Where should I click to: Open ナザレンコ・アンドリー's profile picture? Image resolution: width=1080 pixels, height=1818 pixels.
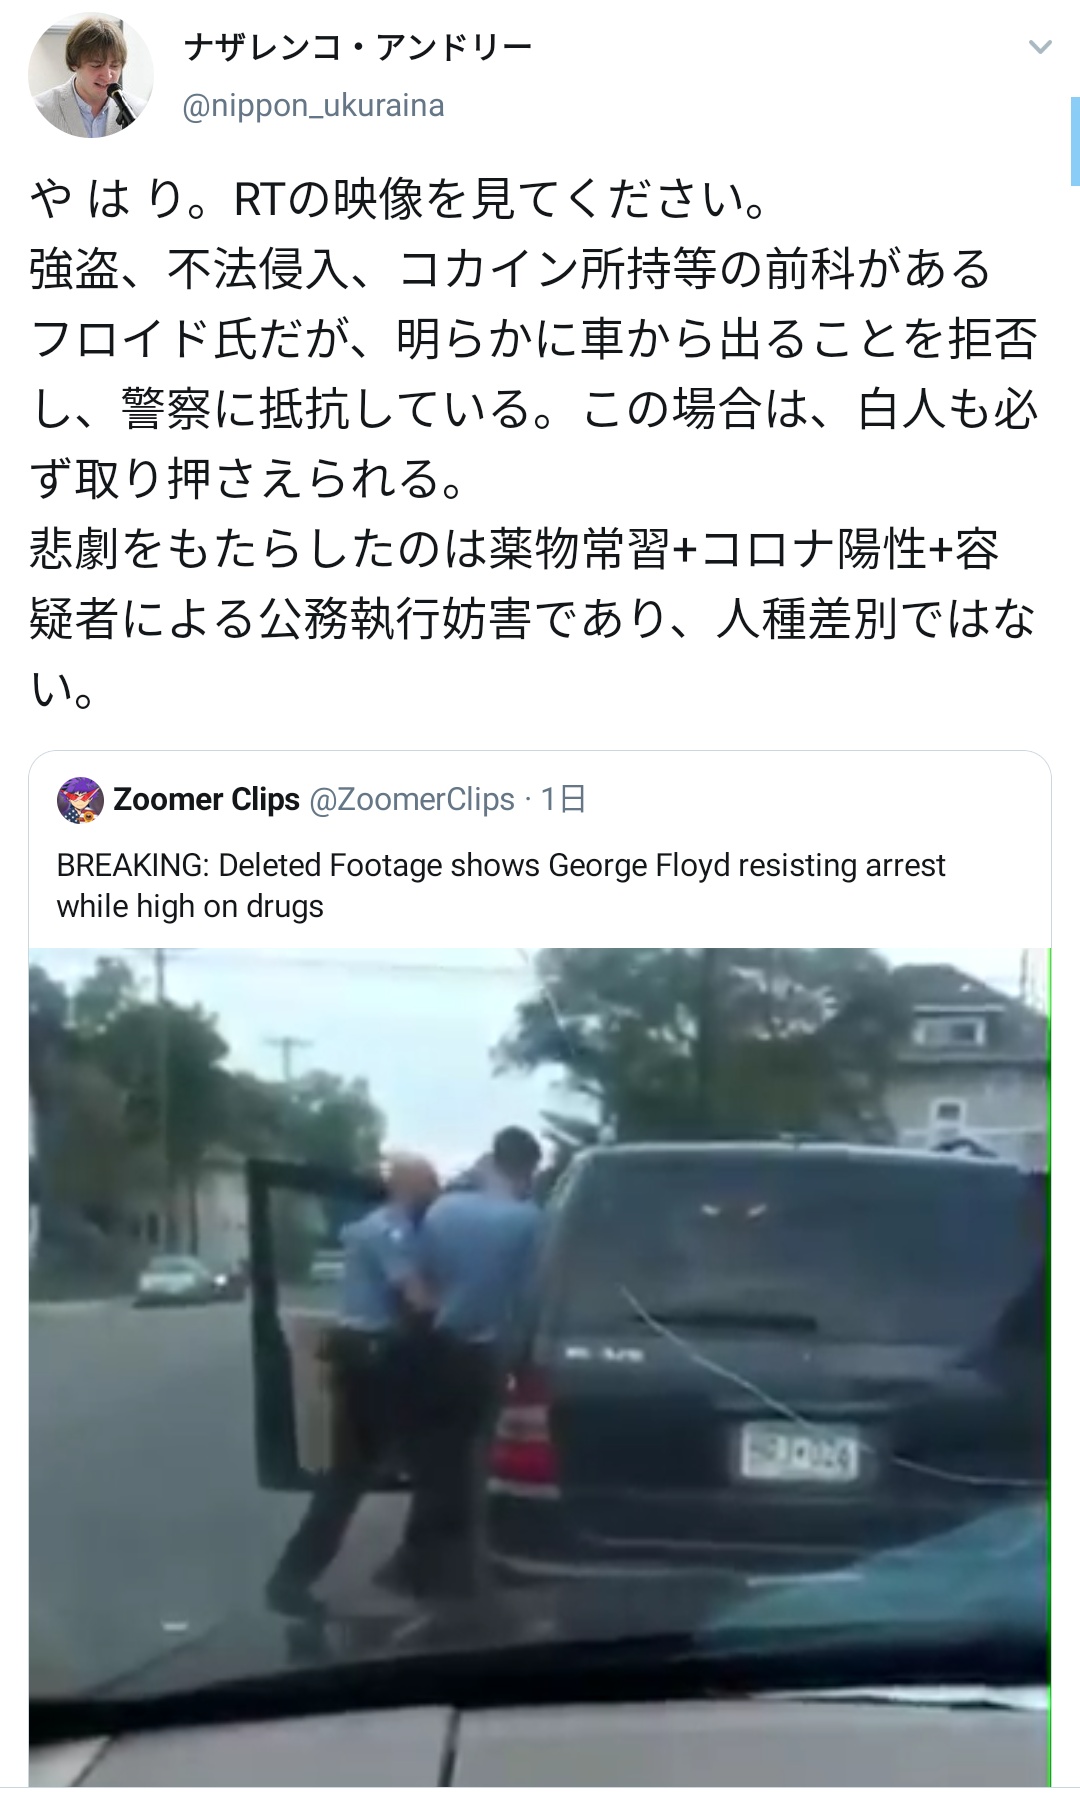tap(91, 75)
